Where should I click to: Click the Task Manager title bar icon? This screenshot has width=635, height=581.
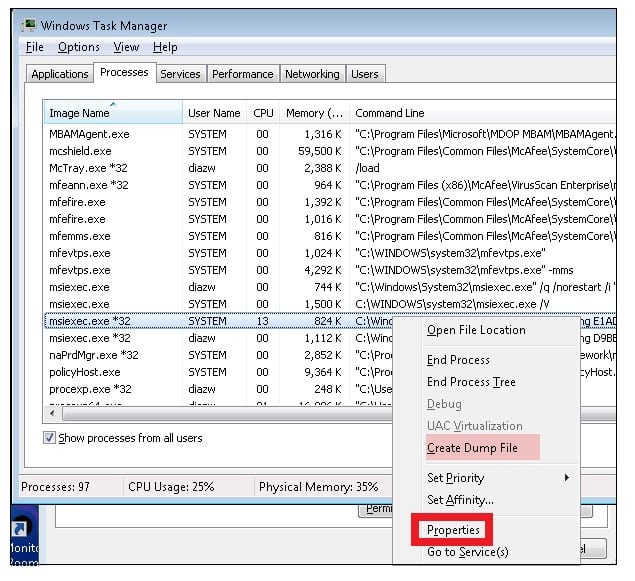(29, 25)
